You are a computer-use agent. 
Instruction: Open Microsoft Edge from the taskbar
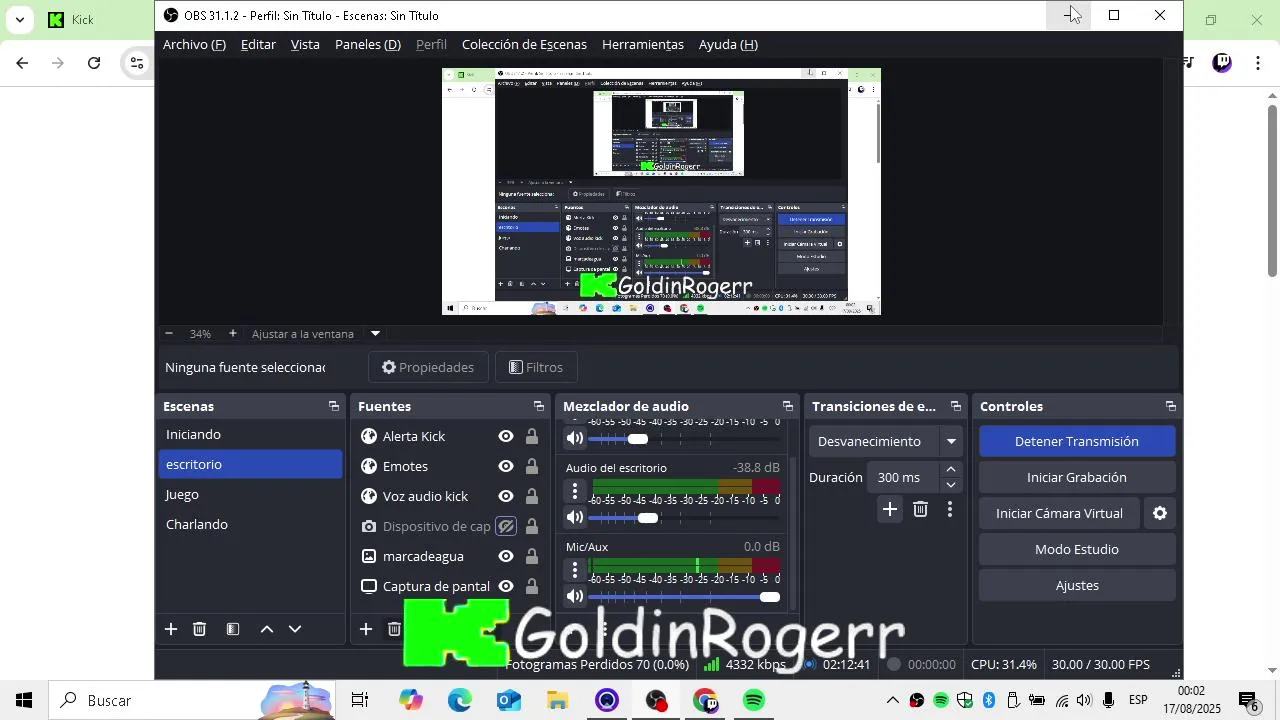(x=460, y=700)
